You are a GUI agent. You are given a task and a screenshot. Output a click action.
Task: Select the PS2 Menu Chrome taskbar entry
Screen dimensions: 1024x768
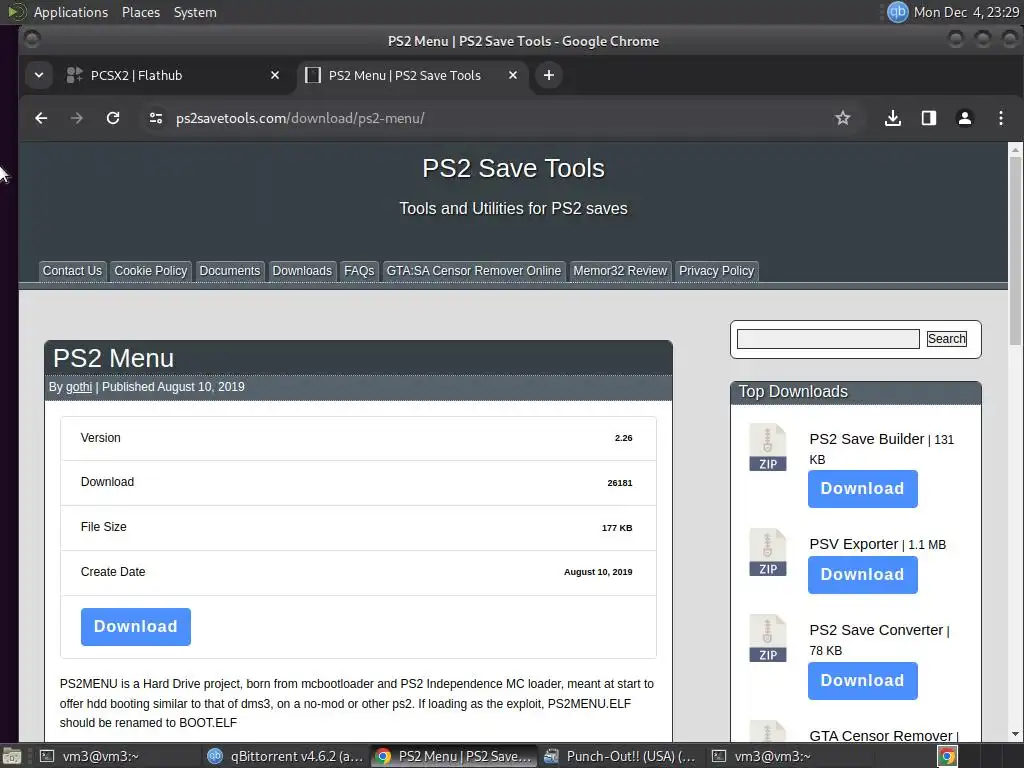coord(454,756)
